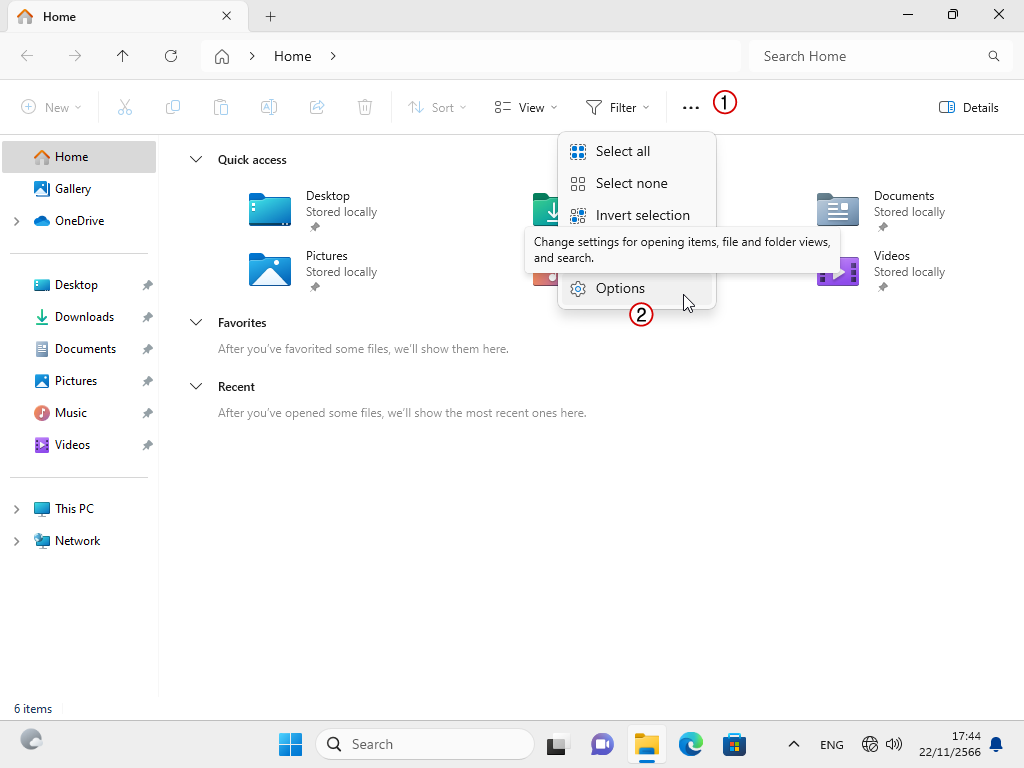This screenshot has height=768, width=1024.
Task: Choose Select all from the menu
Action: [x=622, y=152]
